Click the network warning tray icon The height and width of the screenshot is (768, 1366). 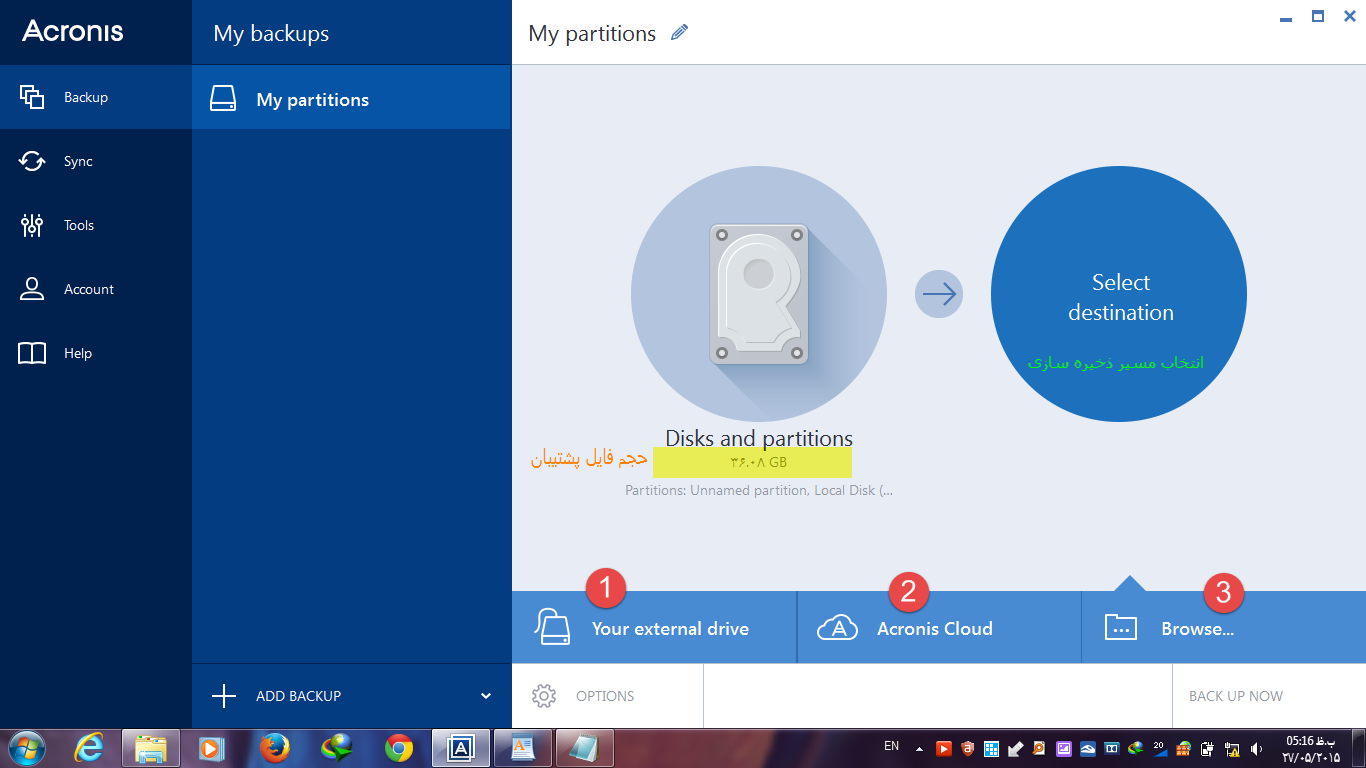[x=1232, y=748]
